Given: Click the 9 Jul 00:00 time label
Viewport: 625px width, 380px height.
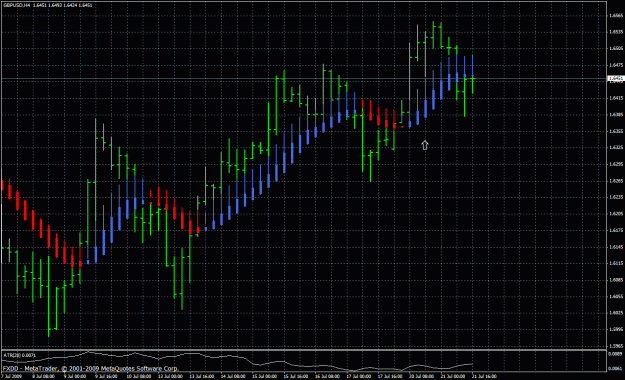Looking at the screenshot, I should click(x=75, y=376).
